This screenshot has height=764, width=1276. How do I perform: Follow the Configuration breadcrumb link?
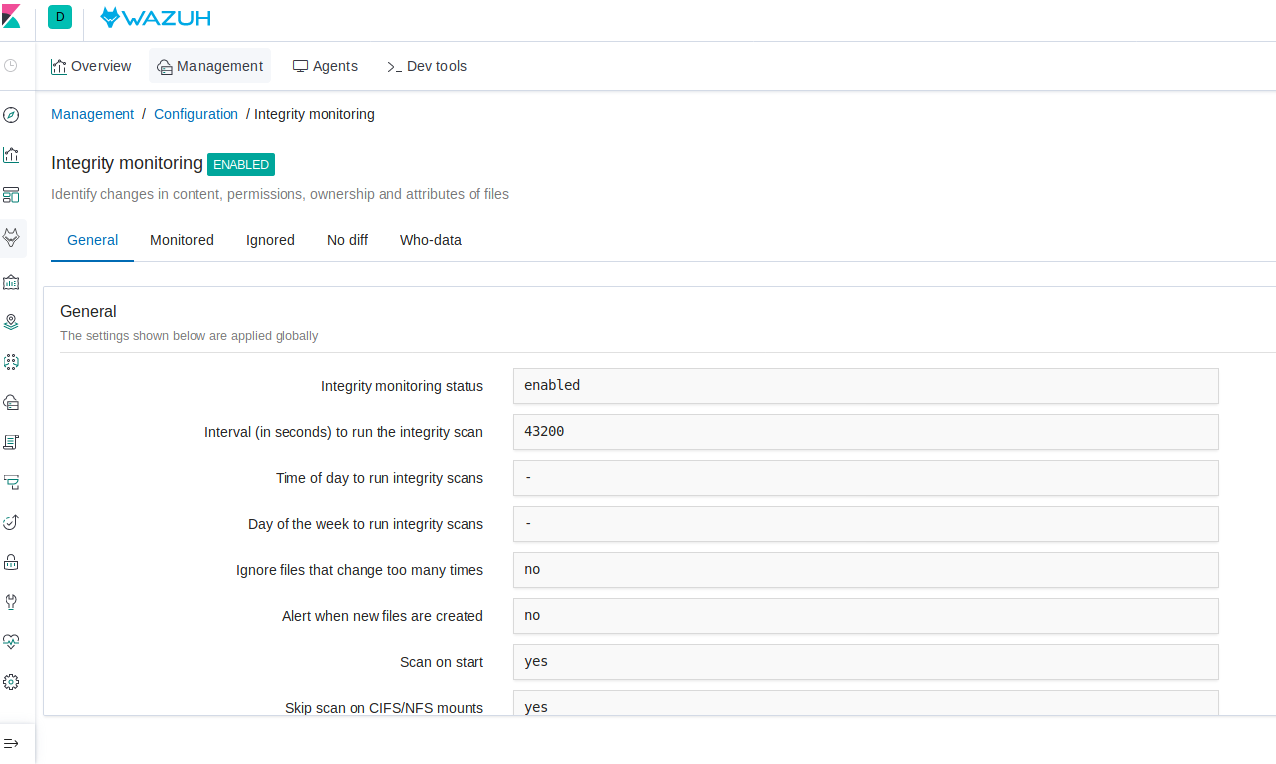[x=195, y=114]
